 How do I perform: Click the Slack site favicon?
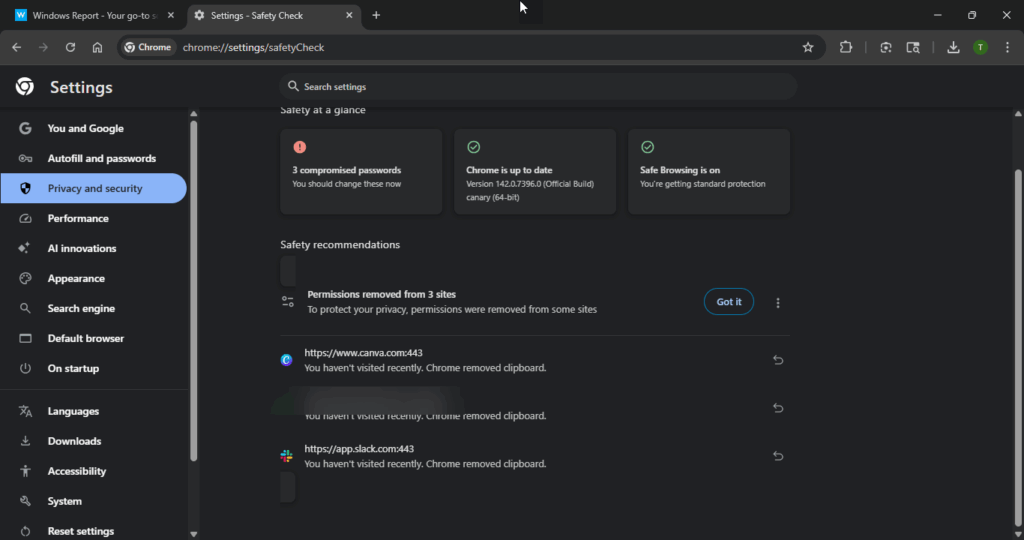pos(286,456)
